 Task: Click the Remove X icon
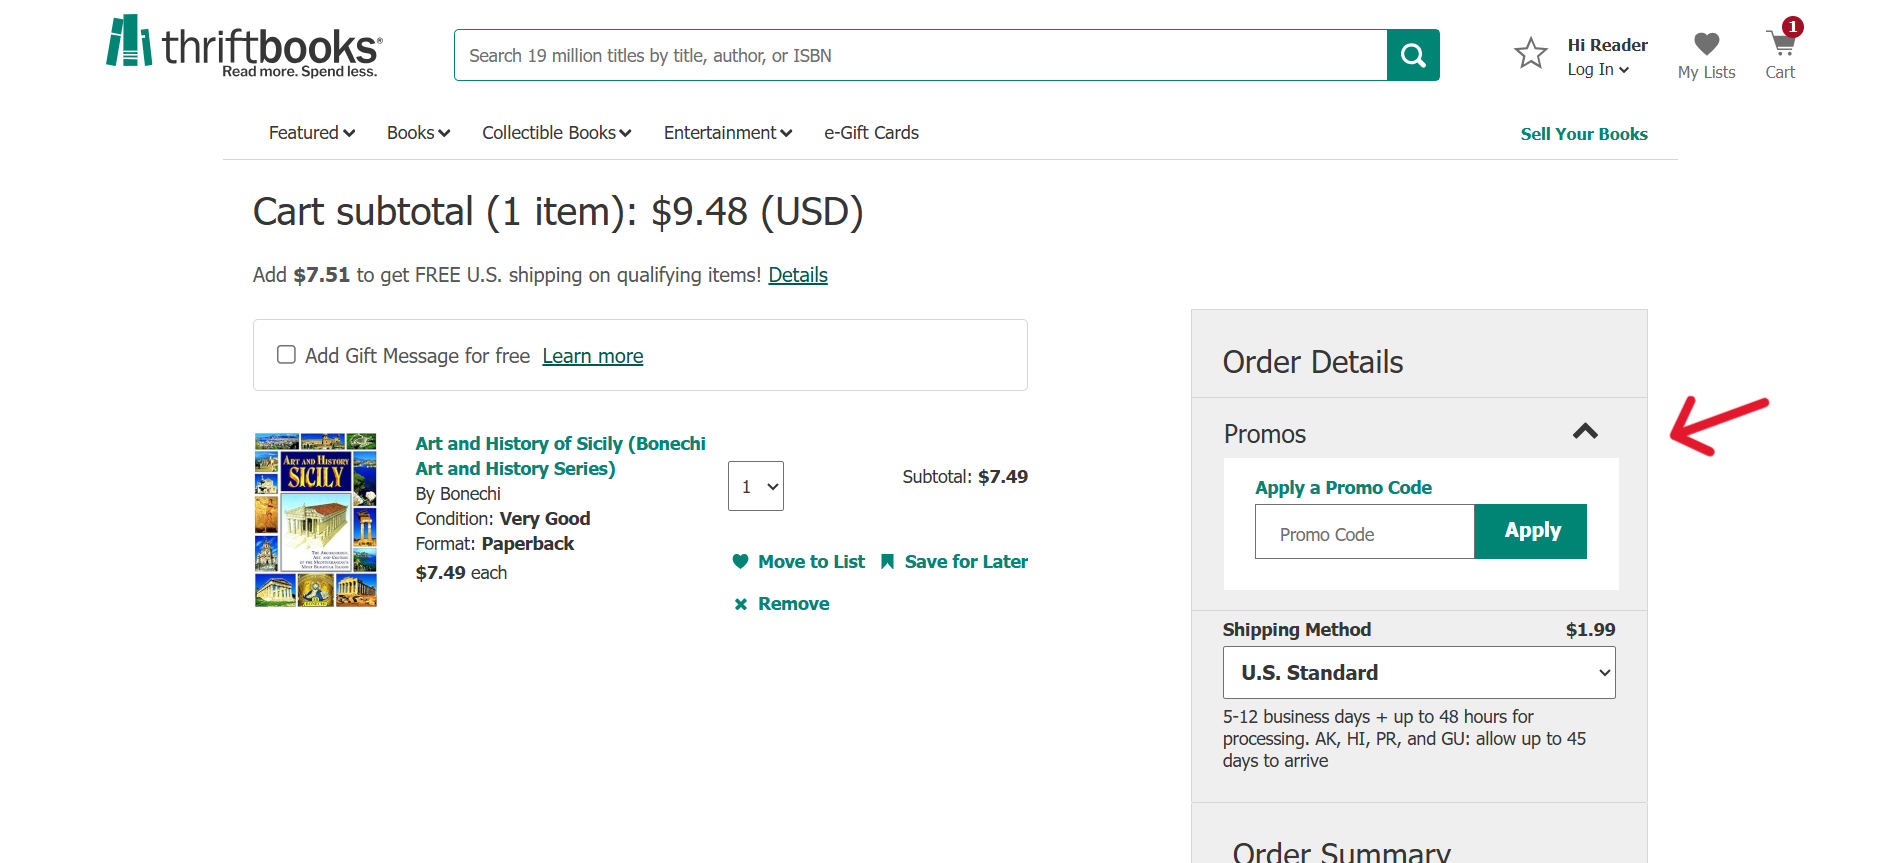pyautogui.click(x=741, y=604)
